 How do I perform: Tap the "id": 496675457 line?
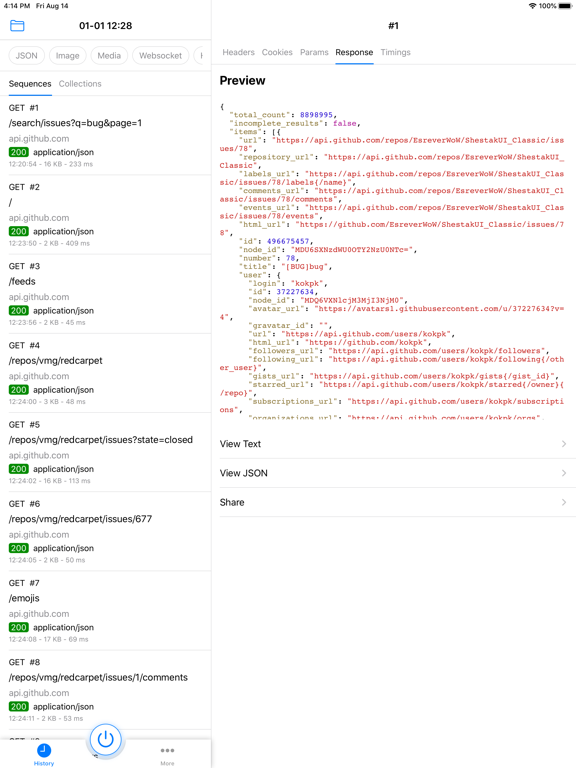(276, 241)
